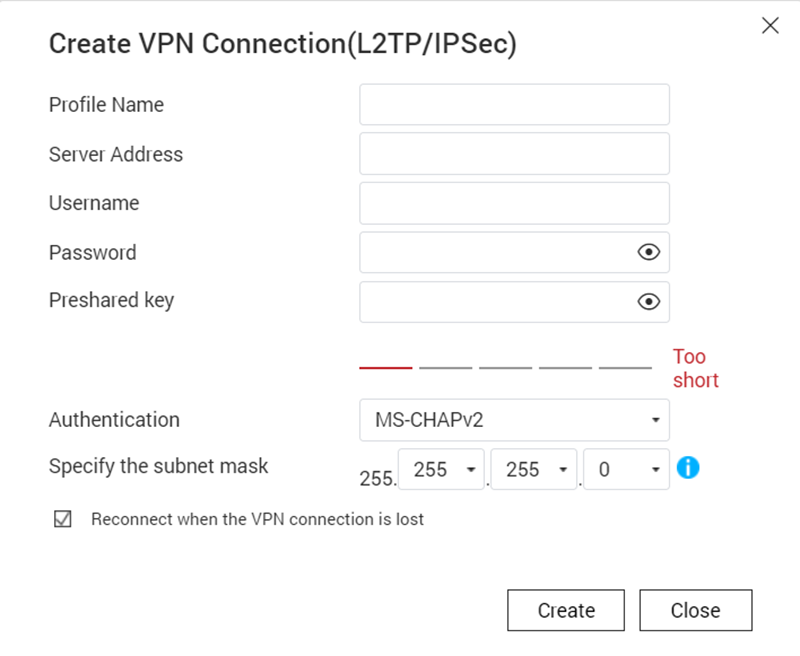Click the Create button
Viewport: 800px width, 656px height.
[x=566, y=610]
